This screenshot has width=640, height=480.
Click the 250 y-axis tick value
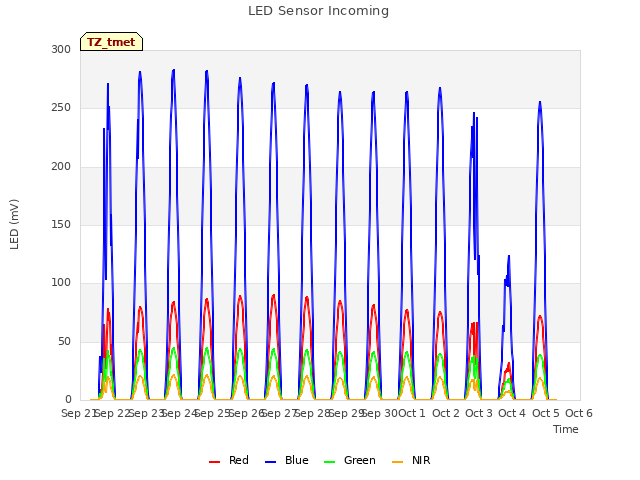[61, 108]
